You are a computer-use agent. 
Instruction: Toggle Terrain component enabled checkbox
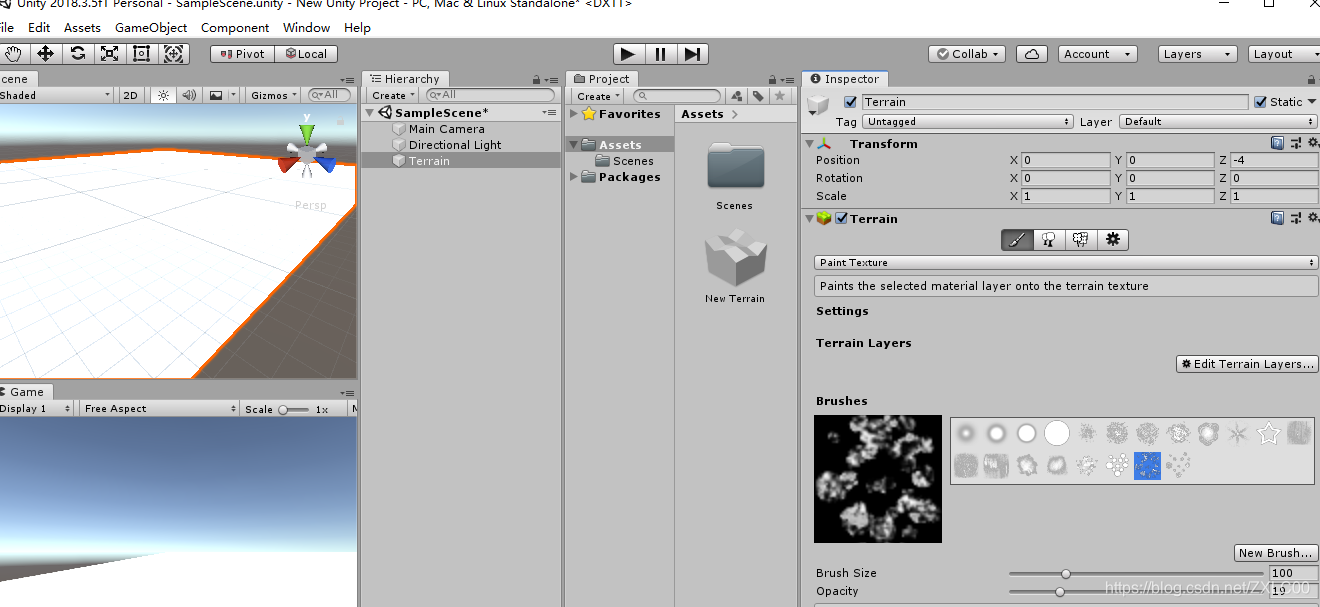pyautogui.click(x=842, y=219)
